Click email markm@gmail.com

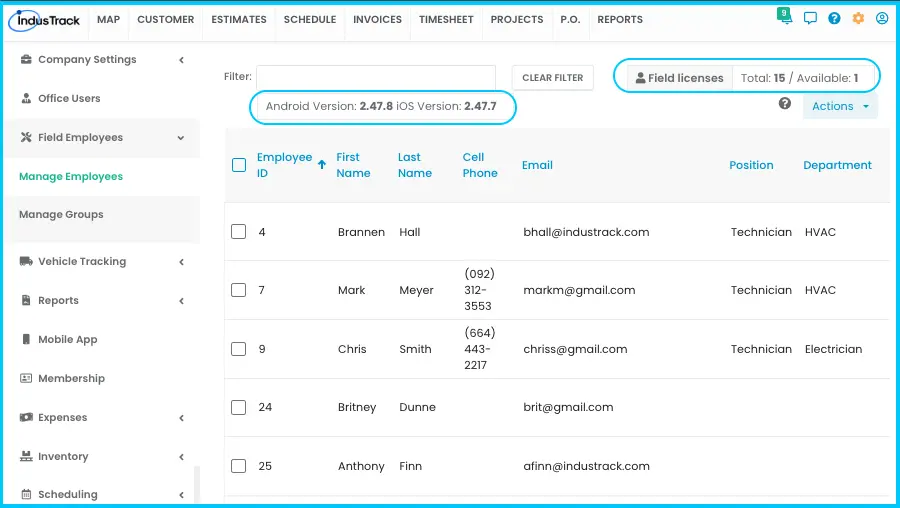[x=579, y=290]
